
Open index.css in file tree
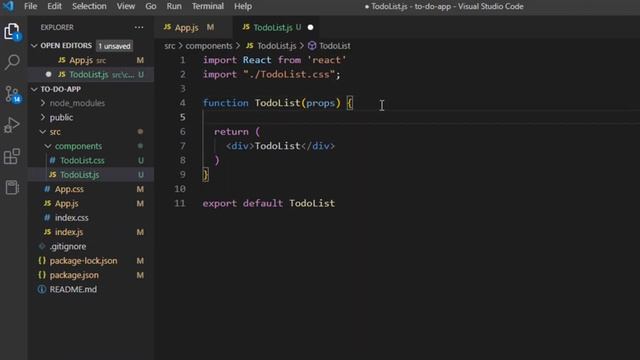(91, 218)
